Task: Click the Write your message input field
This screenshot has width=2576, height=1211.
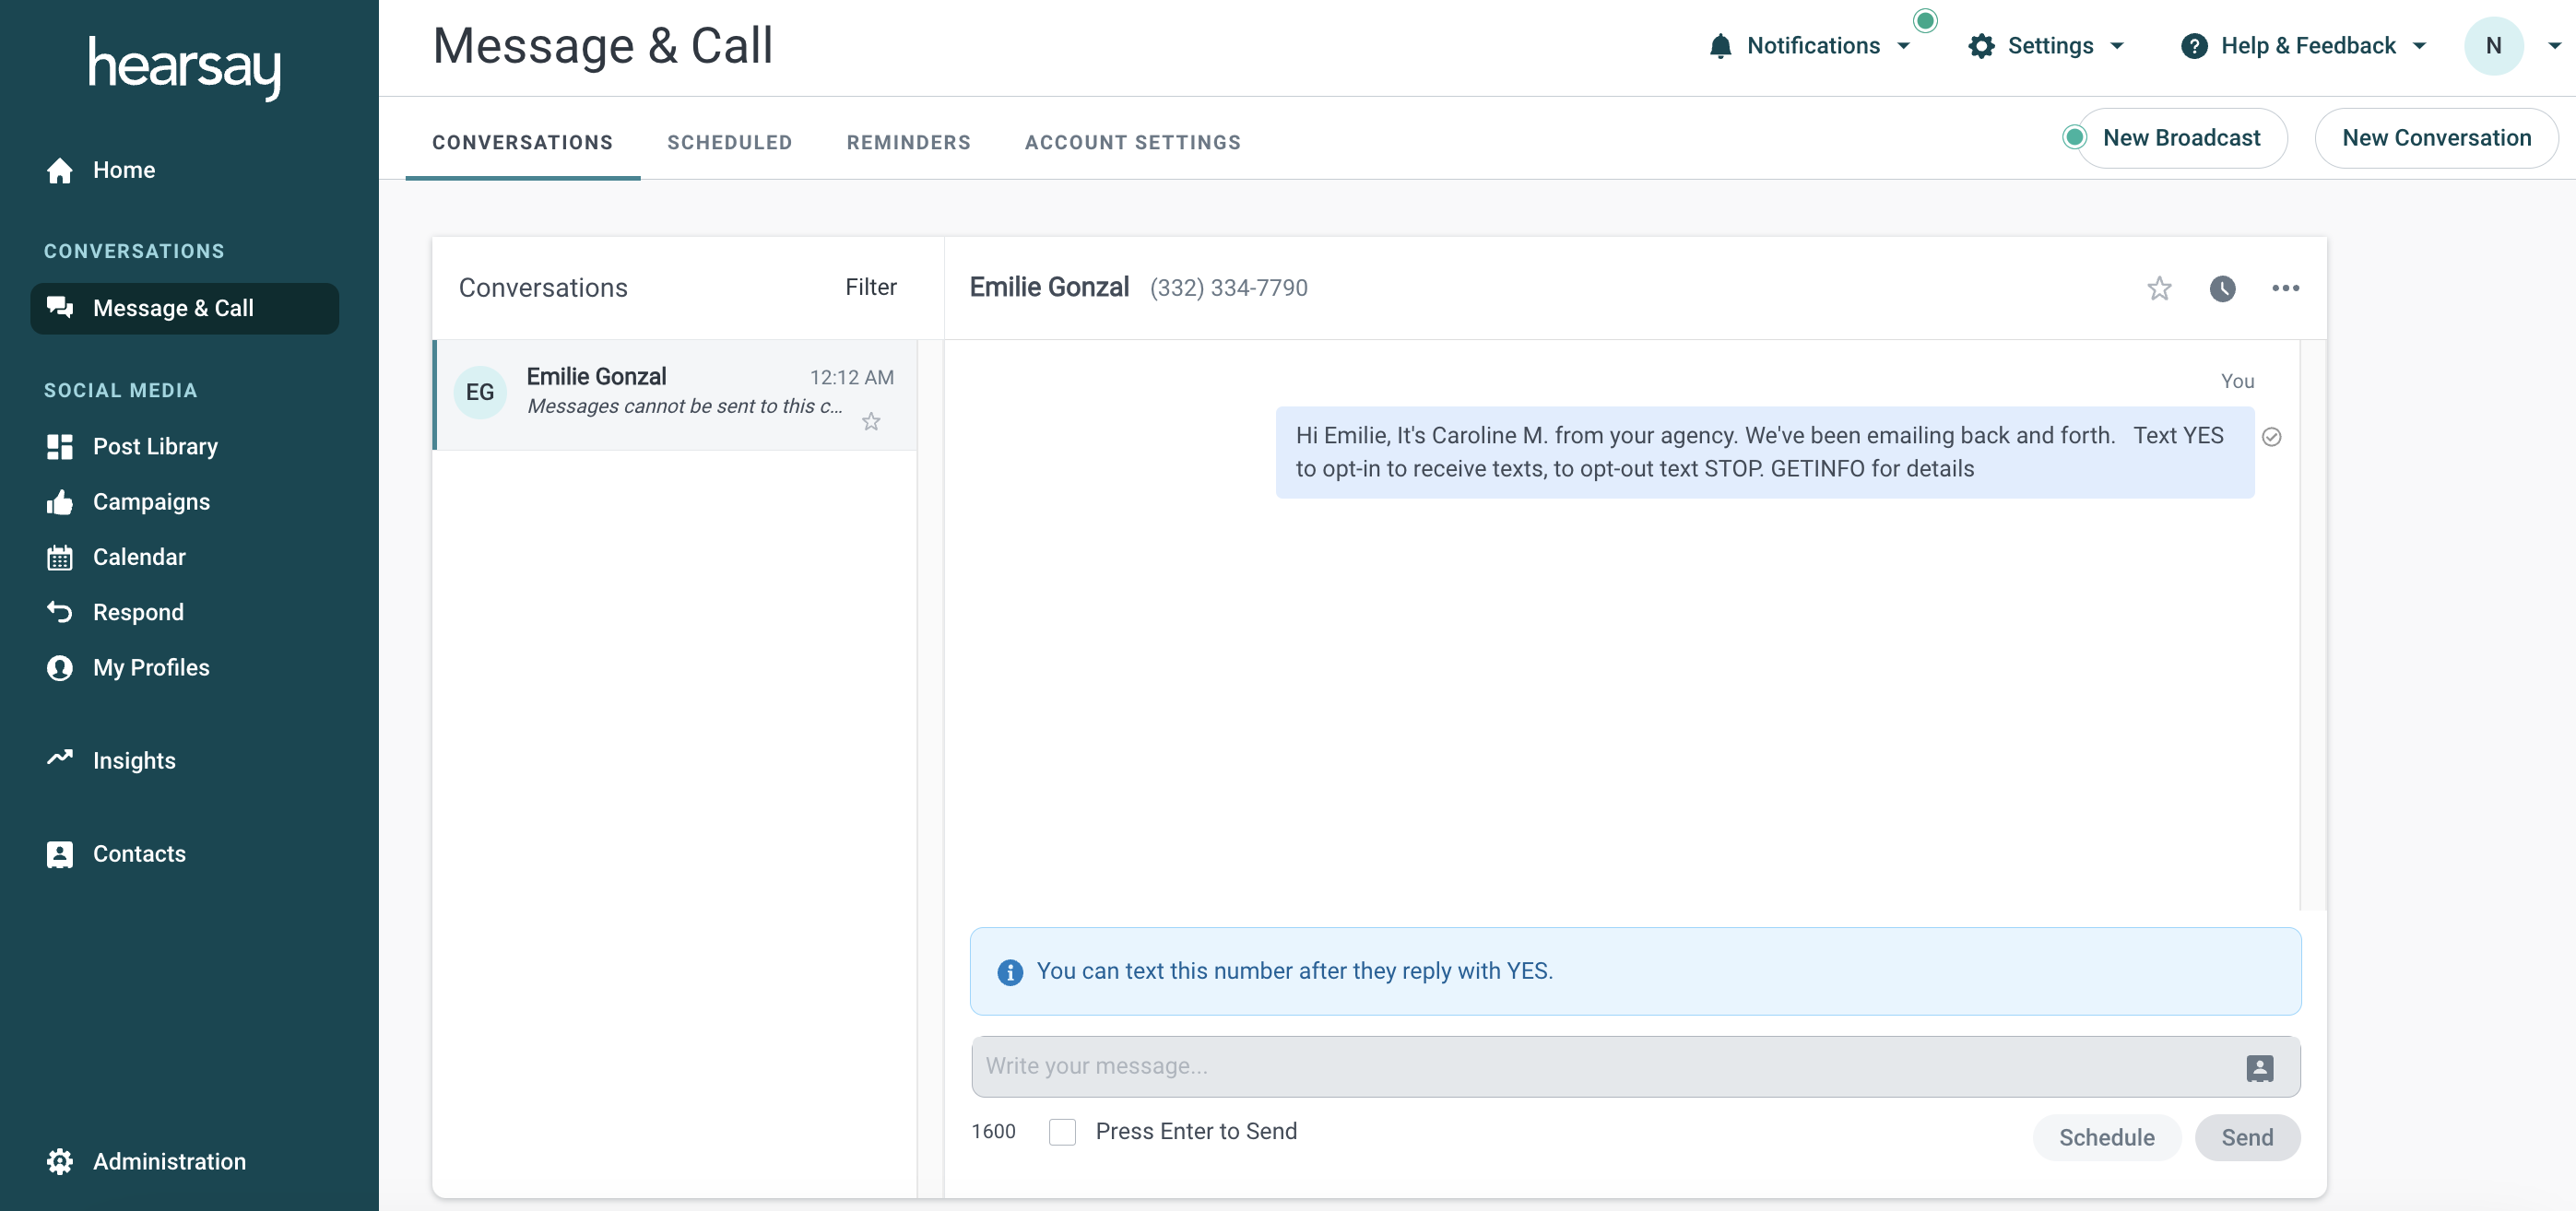Action: [1635, 1067]
